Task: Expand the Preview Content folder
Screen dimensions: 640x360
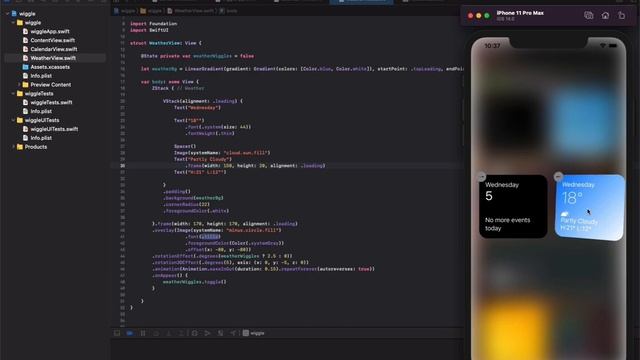Action: [19, 85]
